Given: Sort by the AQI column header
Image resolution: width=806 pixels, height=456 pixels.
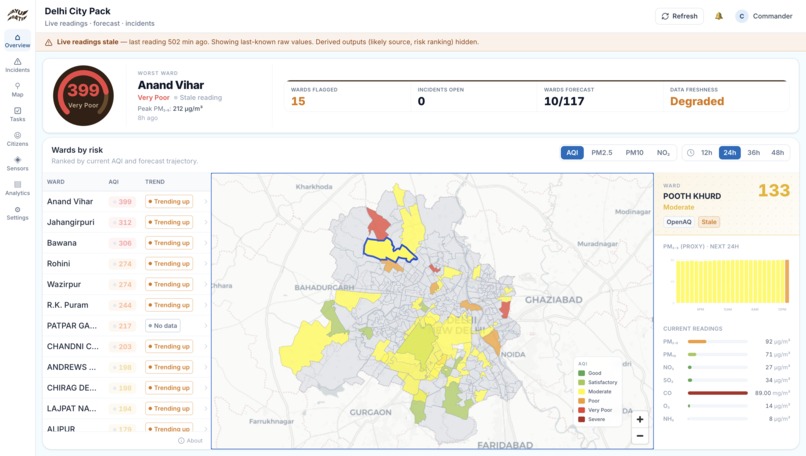Looking at the screenshot, I should point(114,182).
